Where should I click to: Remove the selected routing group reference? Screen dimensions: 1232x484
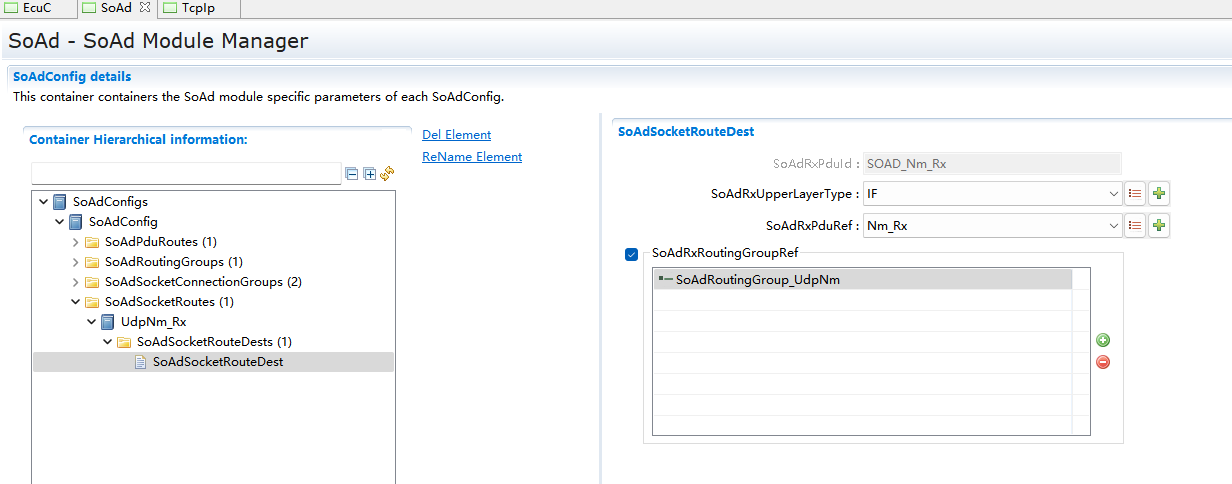pyautogui.click(x=1103, y=362)
